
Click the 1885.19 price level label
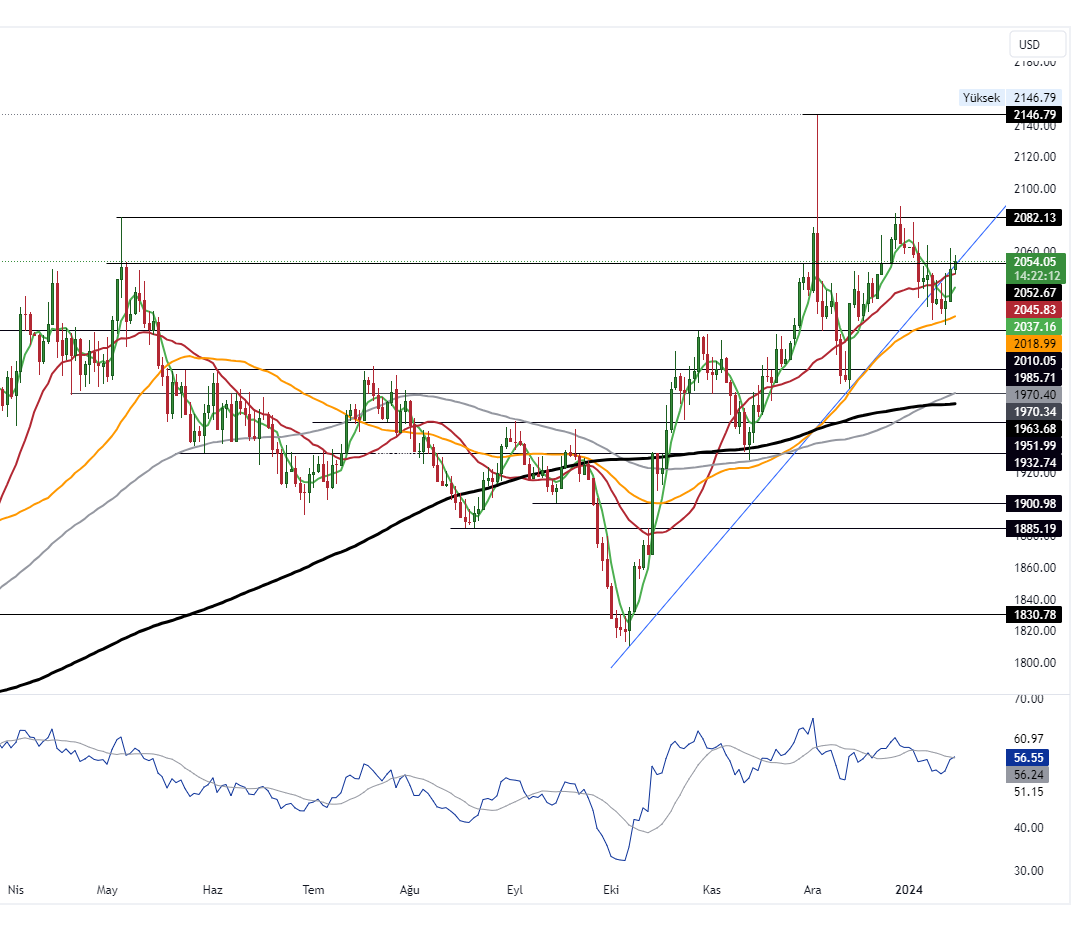1034,528
